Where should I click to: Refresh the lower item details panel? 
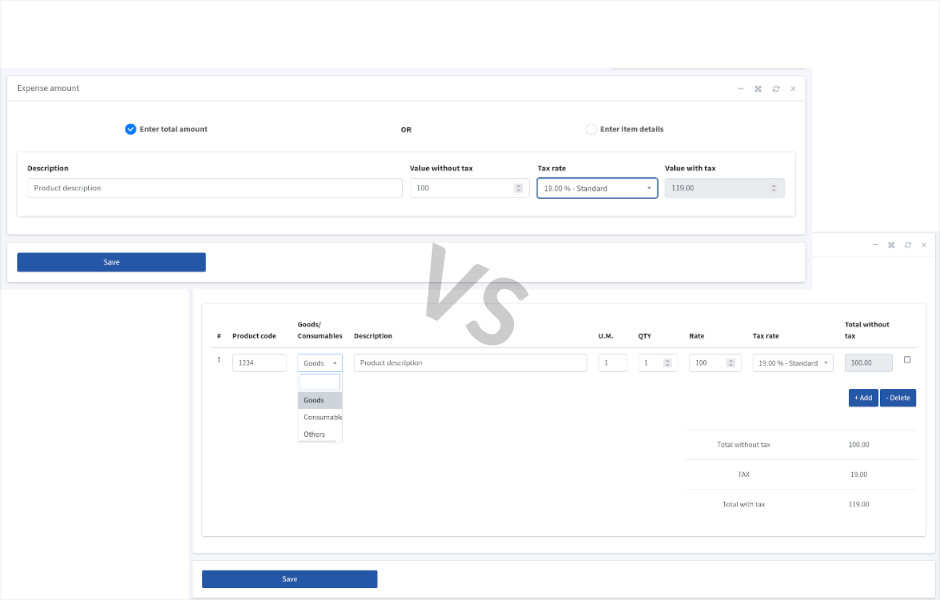click(908, 245)
